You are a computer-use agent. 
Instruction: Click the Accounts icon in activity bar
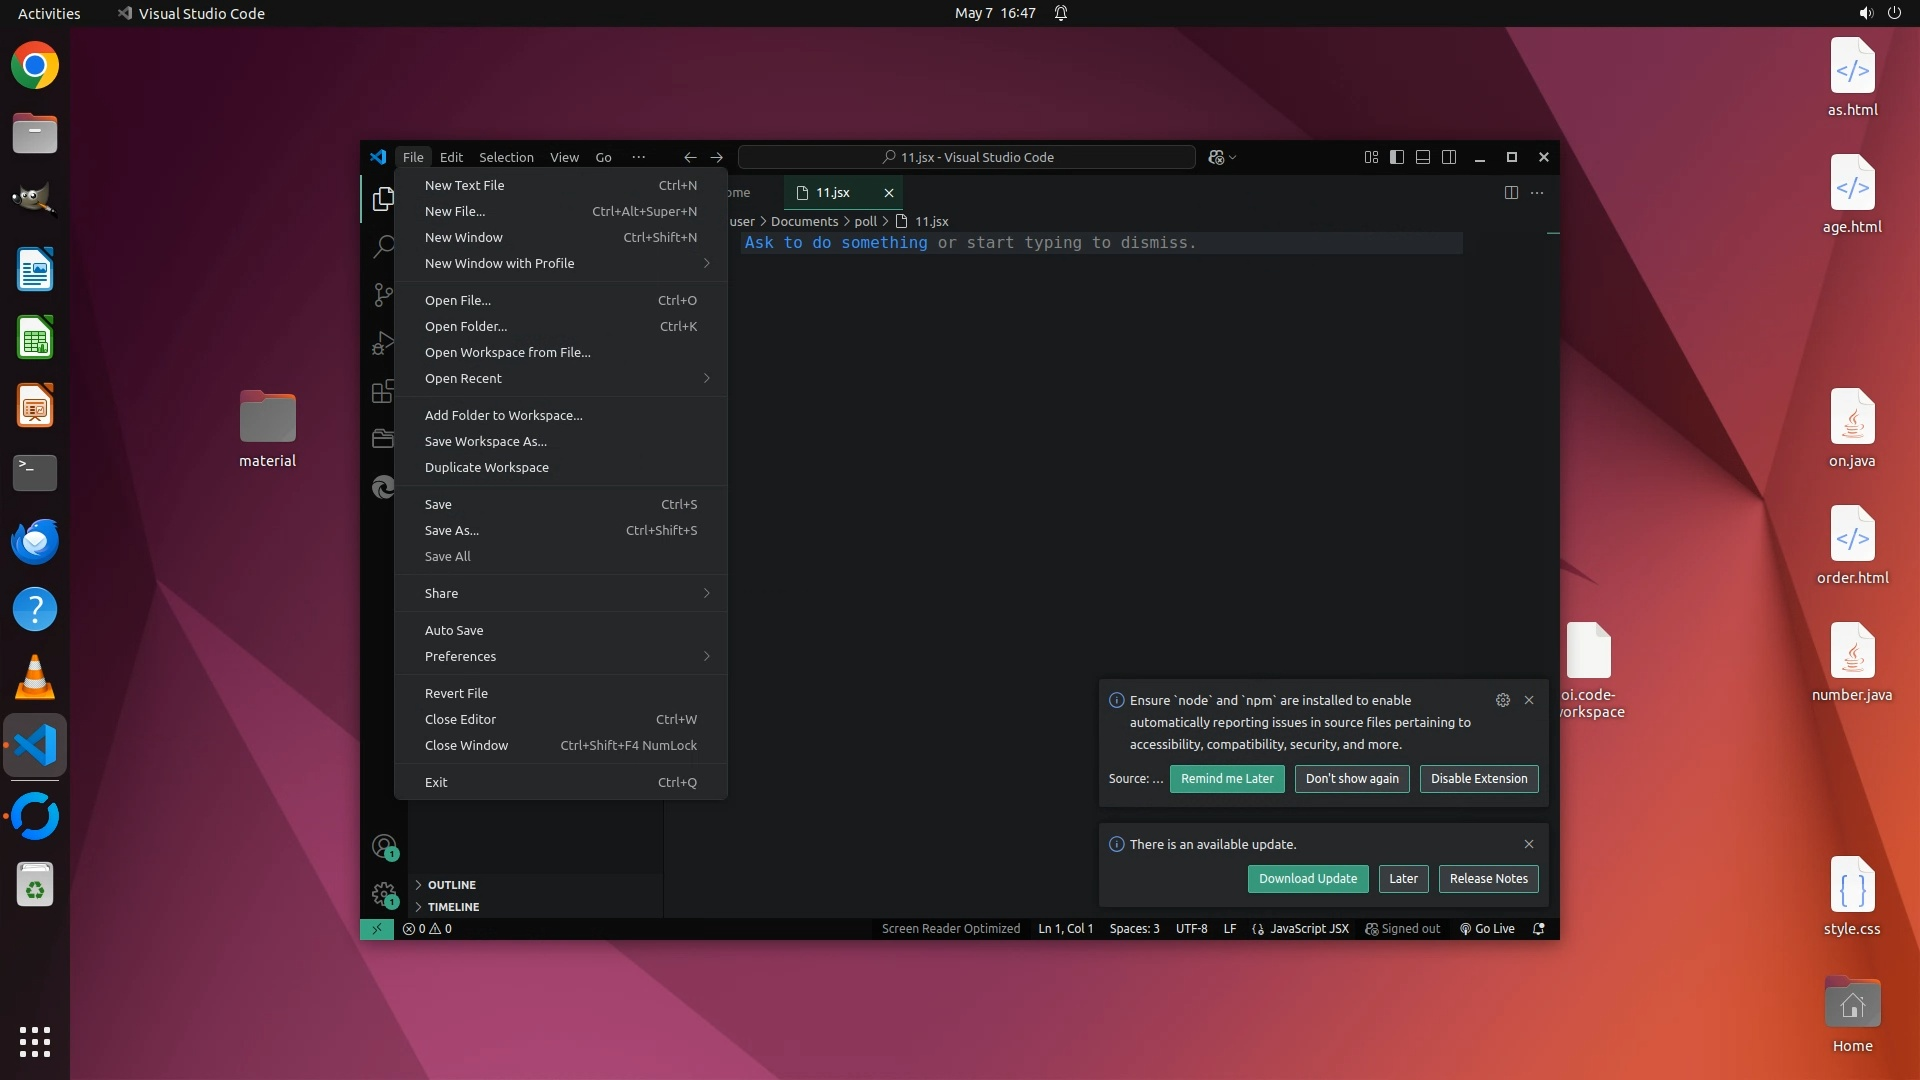click(x=384, y=847)
